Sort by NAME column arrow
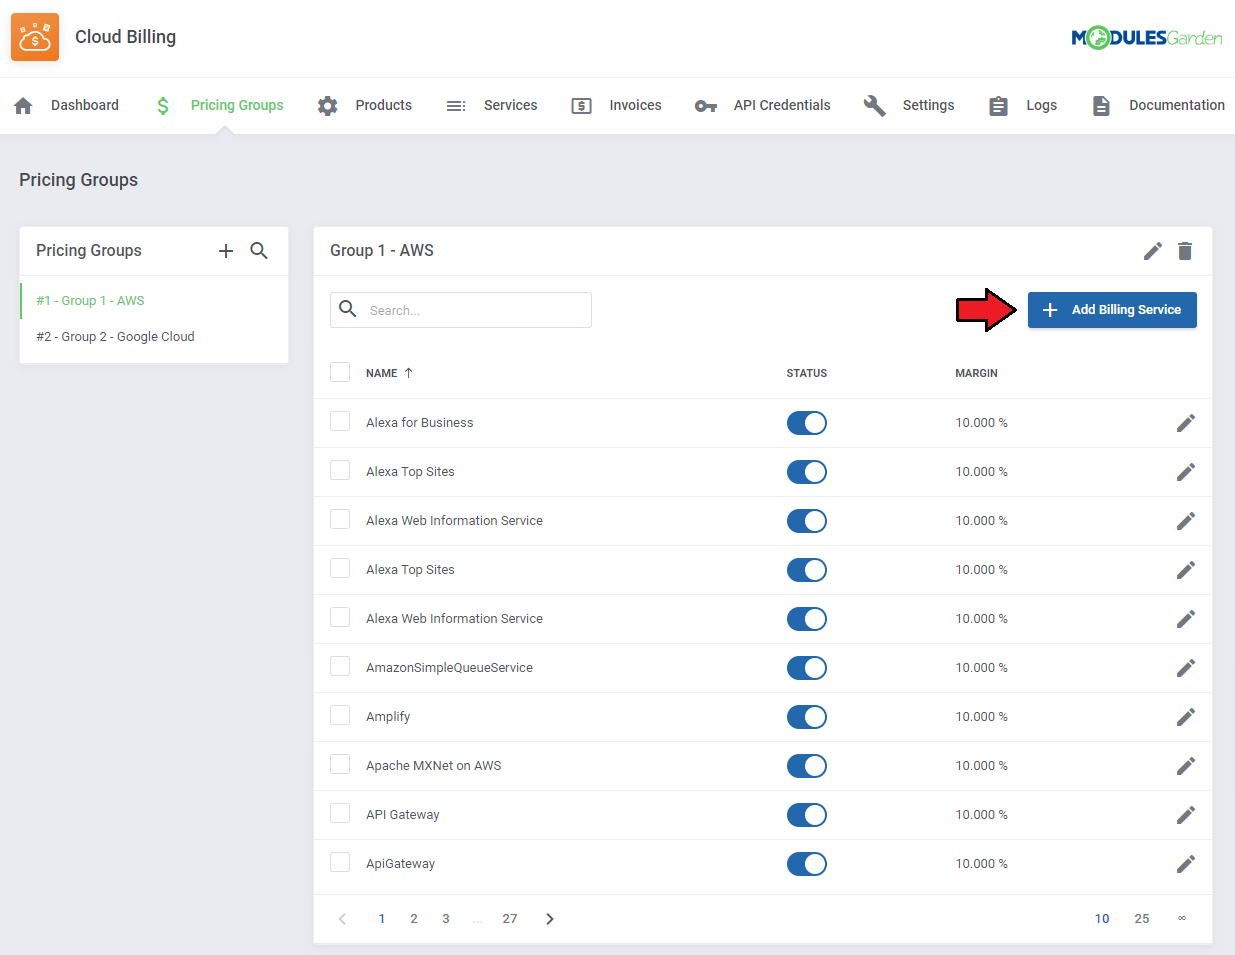 pyautogui.click(x=408, y=373)
